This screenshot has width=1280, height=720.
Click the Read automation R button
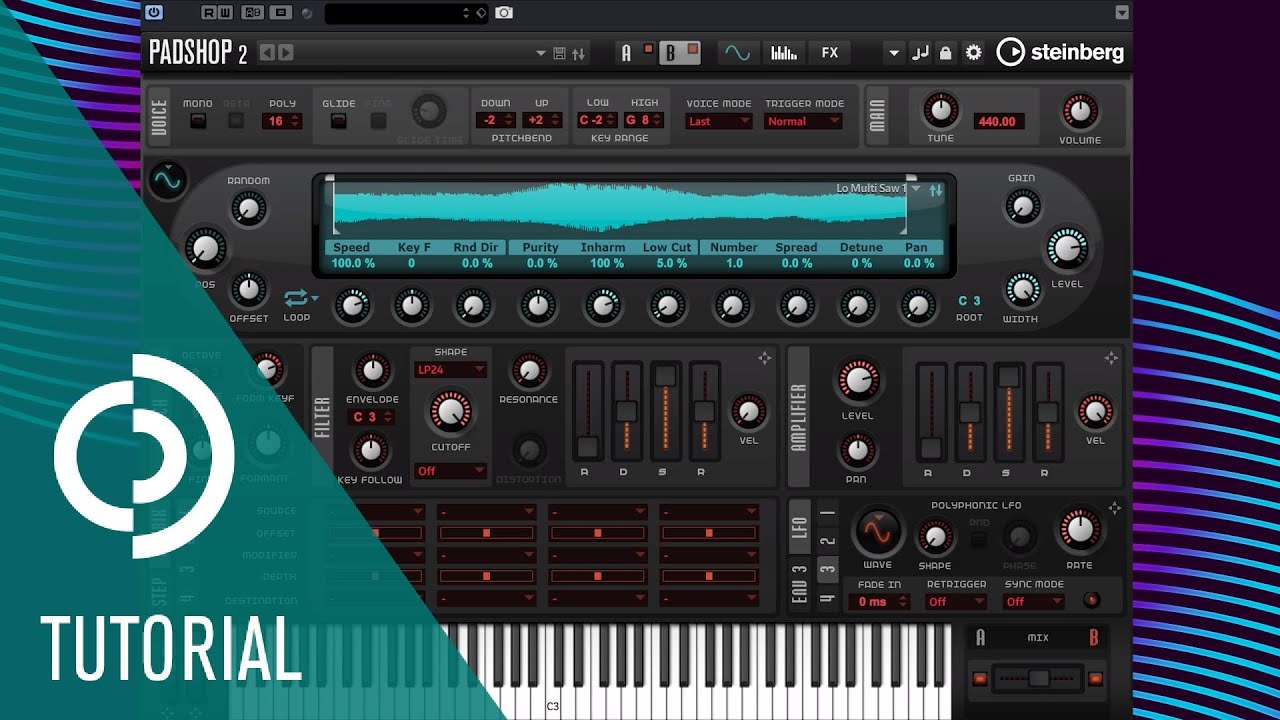[209, 13]
